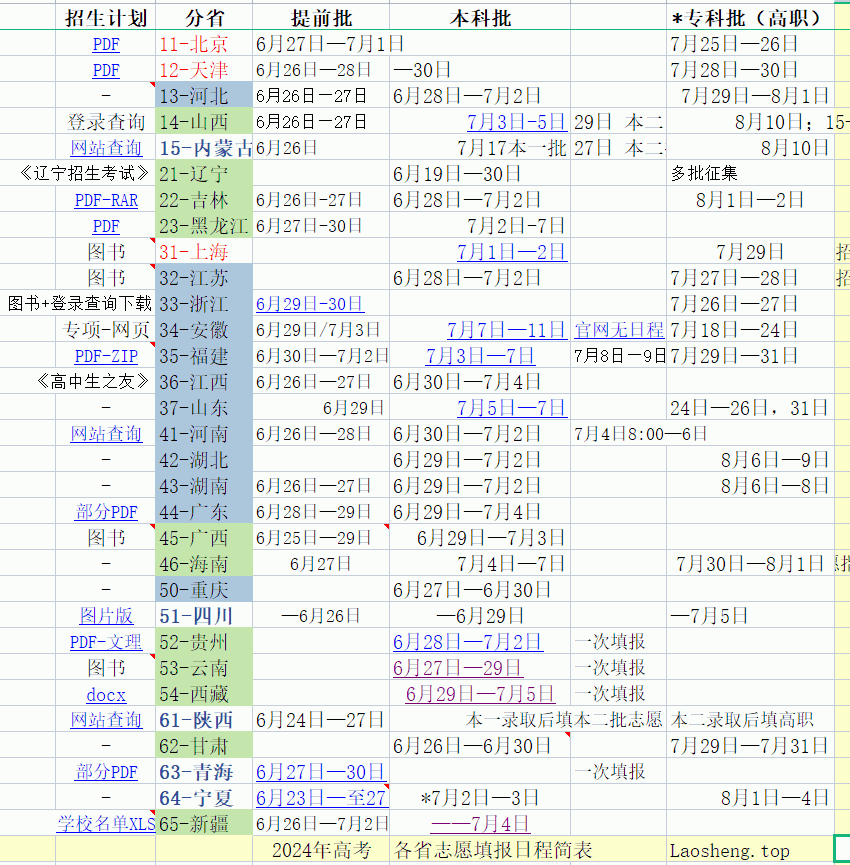This screenshot has width=850, height=865.
Task: Open 部分PDF link in the 44-广东 row
Action: click(106, 512)
